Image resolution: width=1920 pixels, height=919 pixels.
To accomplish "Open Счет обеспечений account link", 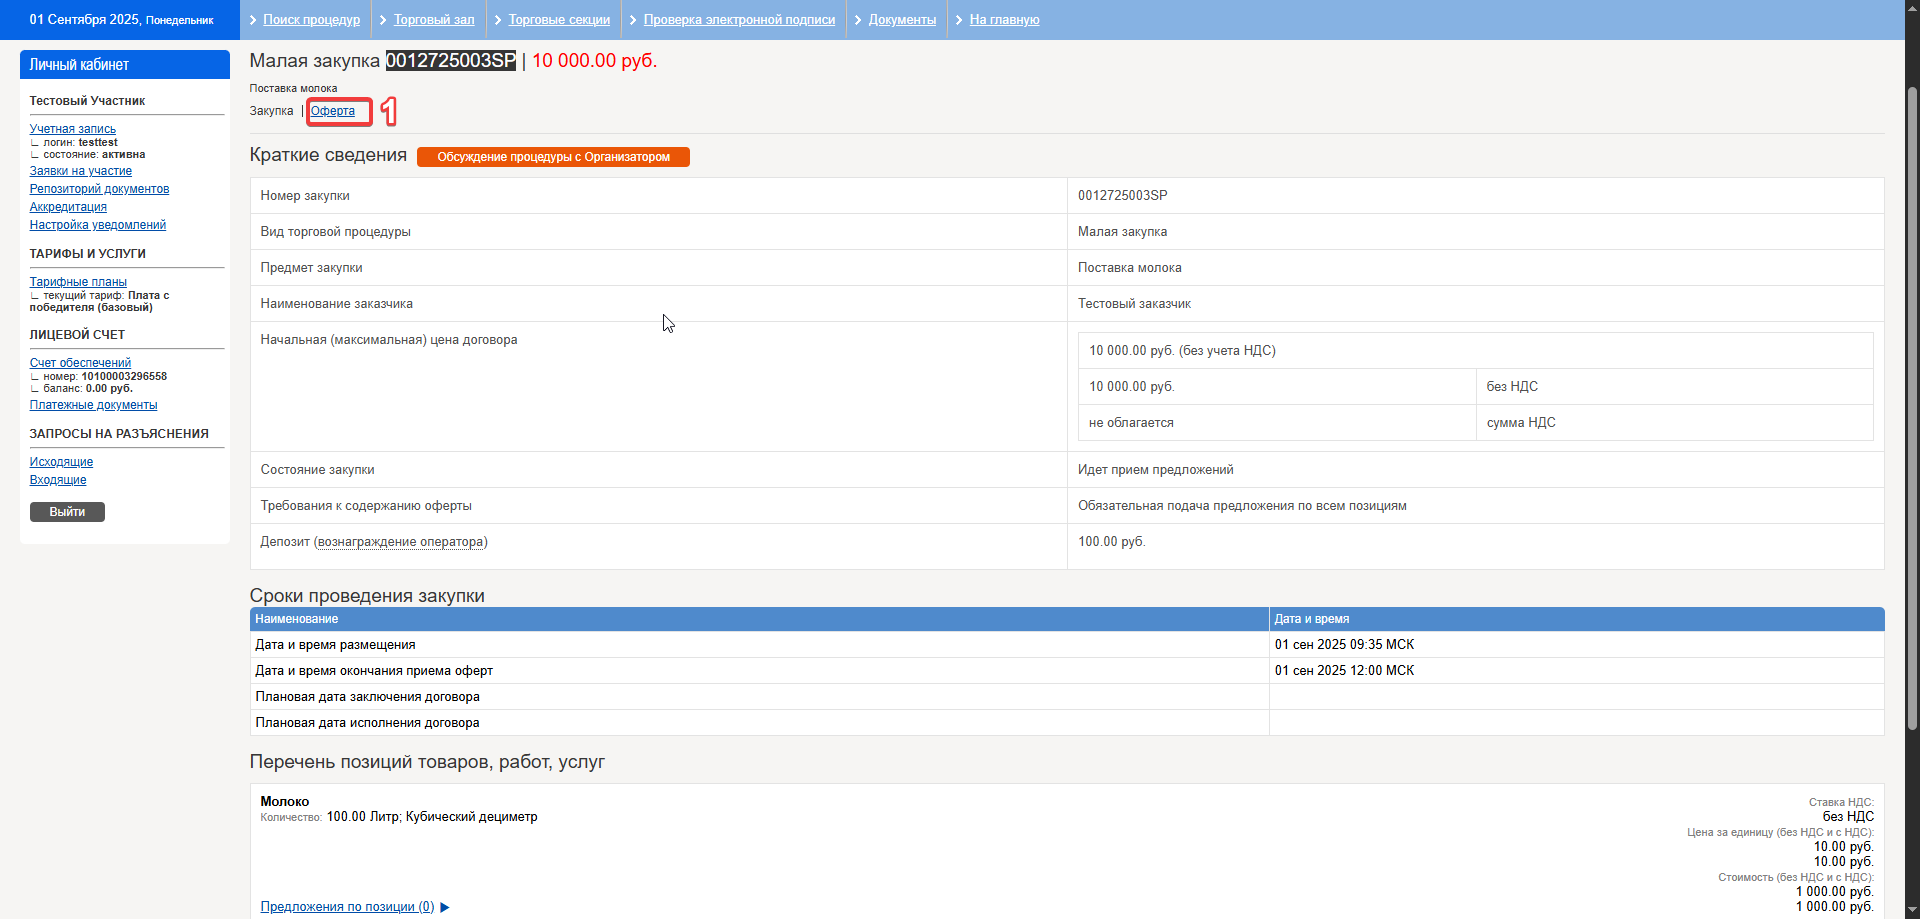I will [x=80, y=363].
